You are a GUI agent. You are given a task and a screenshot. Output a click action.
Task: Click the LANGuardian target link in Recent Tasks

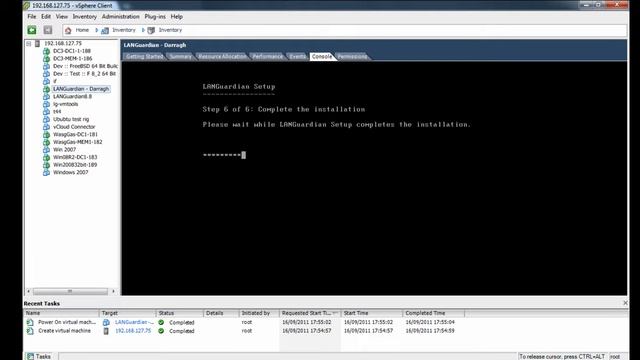point(134,322)
